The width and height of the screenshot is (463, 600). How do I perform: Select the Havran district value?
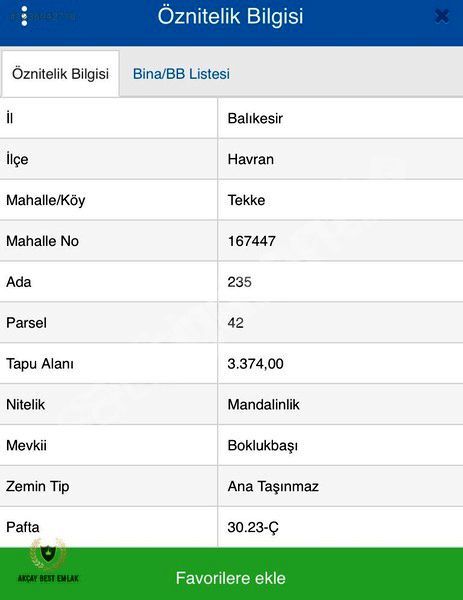tap(251, 159)
